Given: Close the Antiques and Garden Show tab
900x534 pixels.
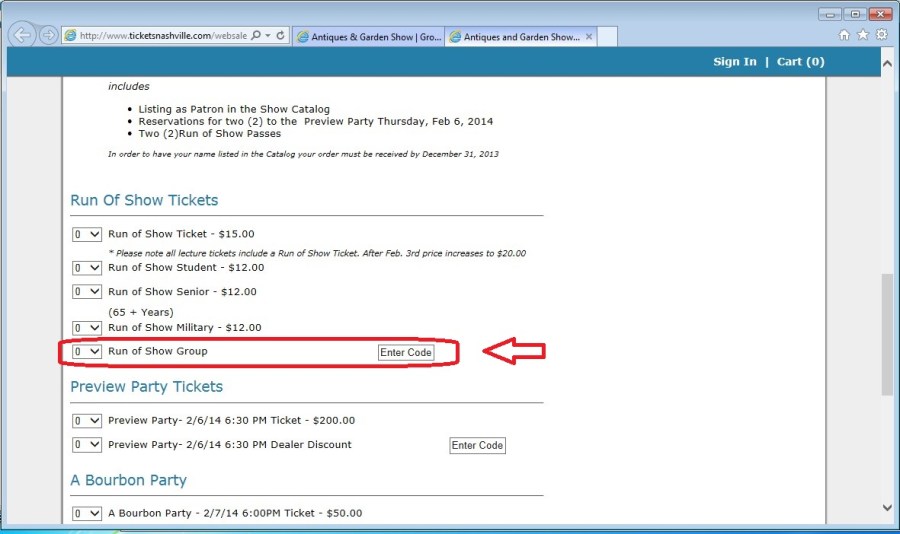Looking at the screenshot, I should pos(589,37).
